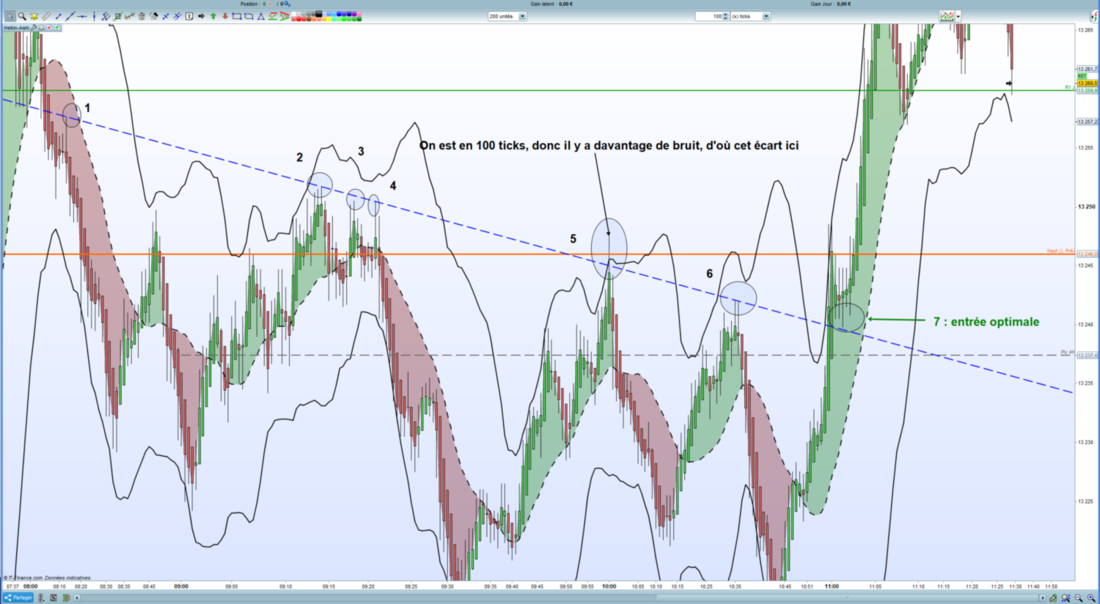Click zoom out magnifier at bottom right
This screenshot has height=604, width=1100.
click(x=1079, y=598)
